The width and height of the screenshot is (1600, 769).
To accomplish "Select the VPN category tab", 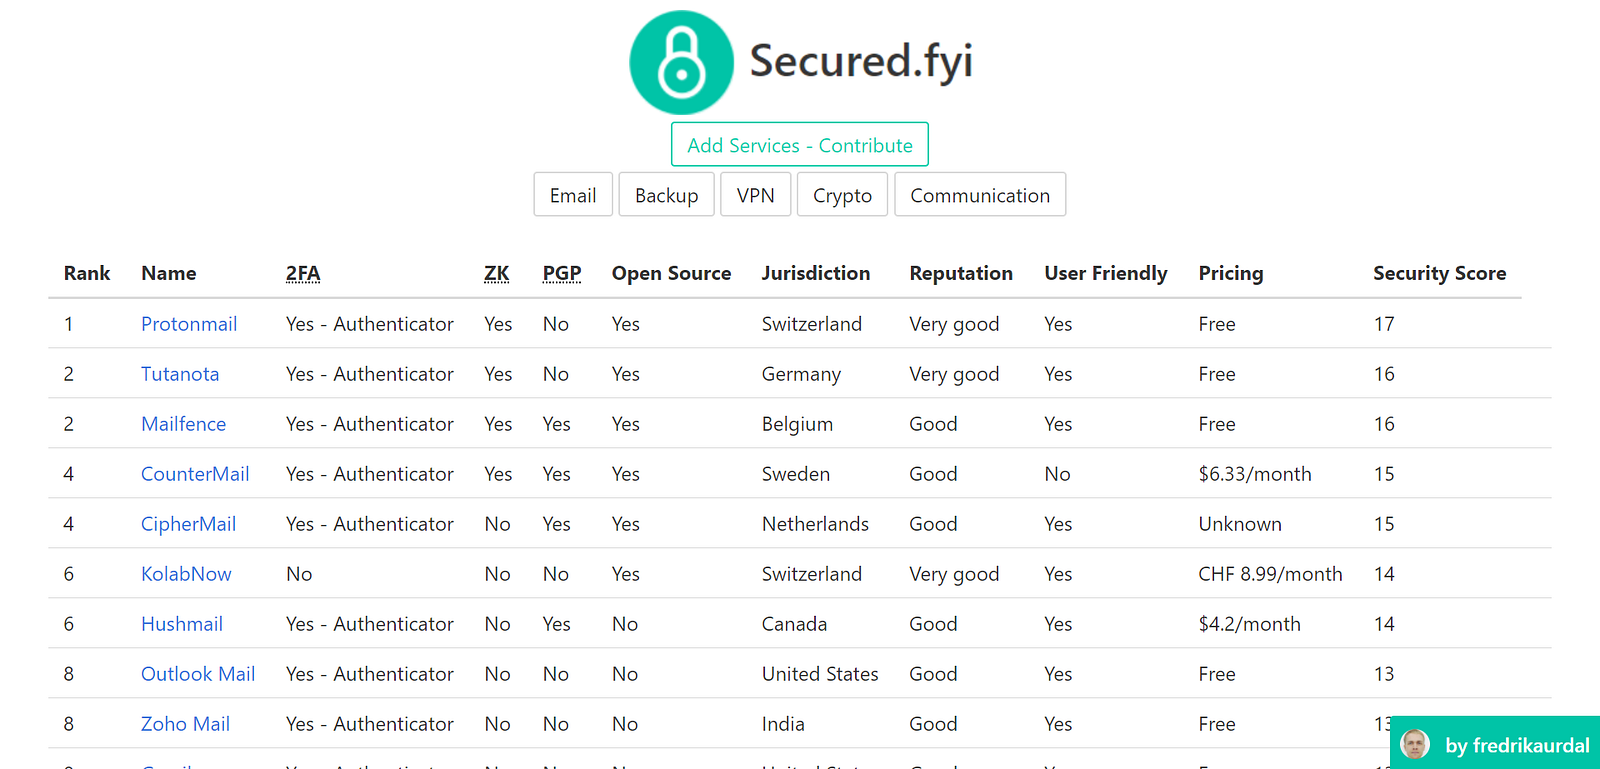I will pos(755,195).
